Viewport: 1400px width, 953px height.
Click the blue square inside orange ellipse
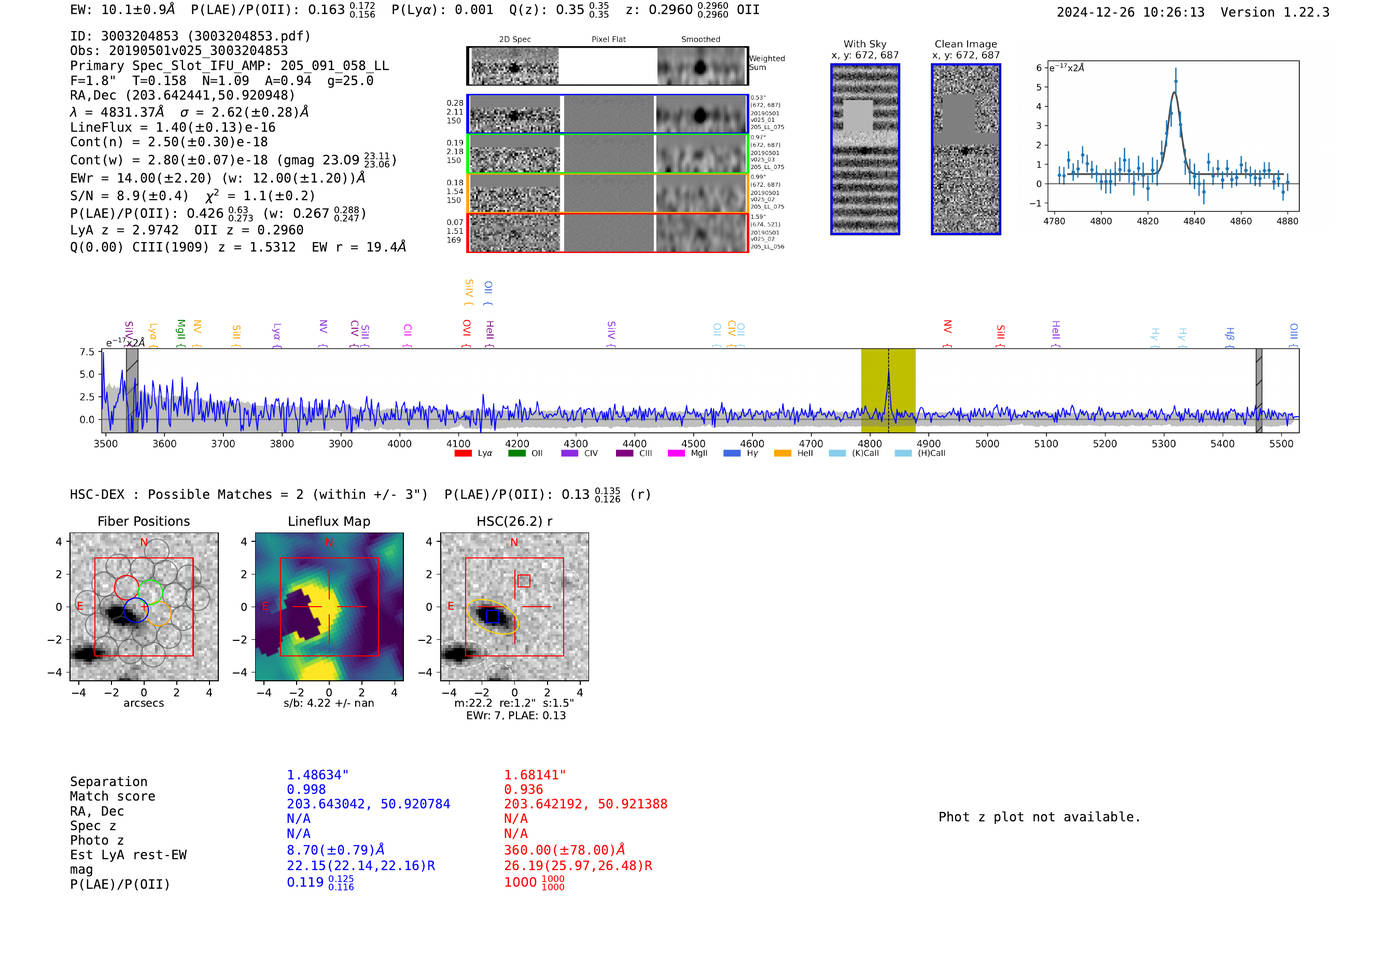492,617
